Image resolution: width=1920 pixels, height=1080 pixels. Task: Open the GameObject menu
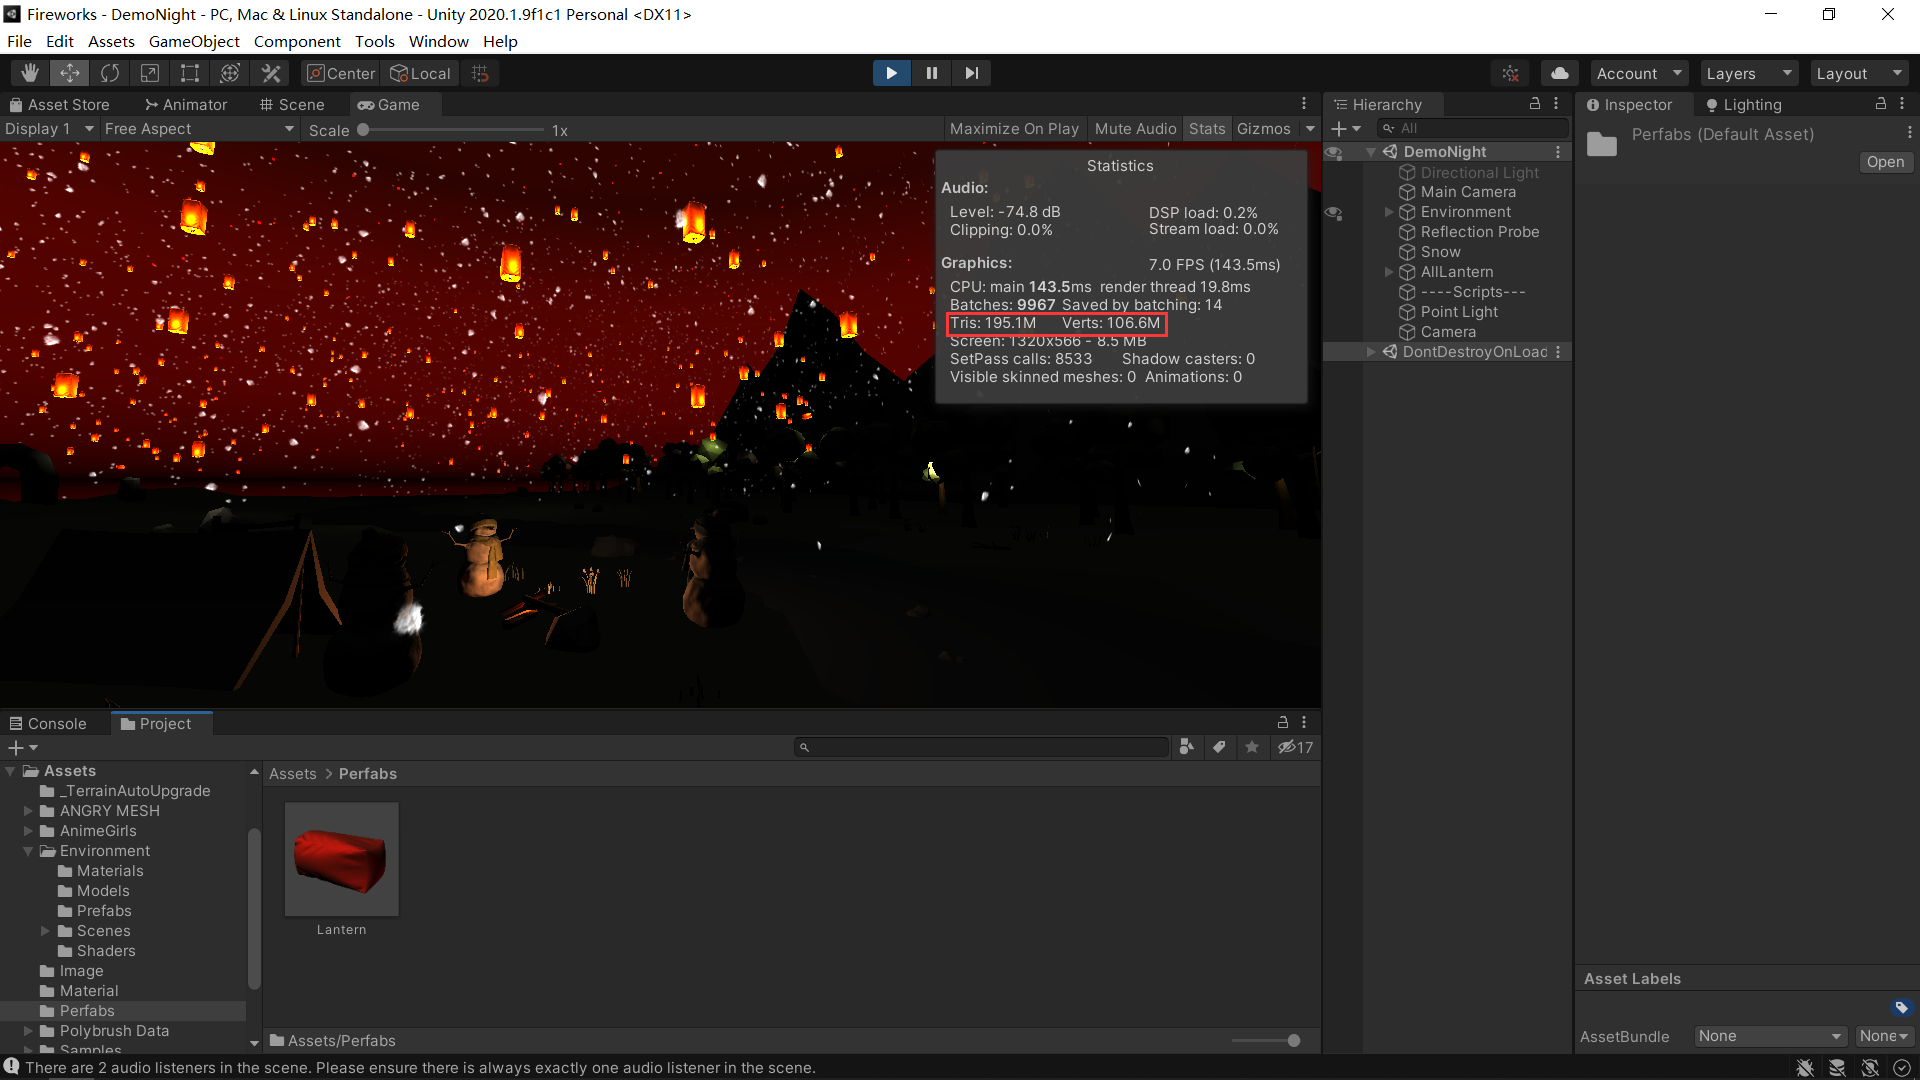click(x=193, y=41)
